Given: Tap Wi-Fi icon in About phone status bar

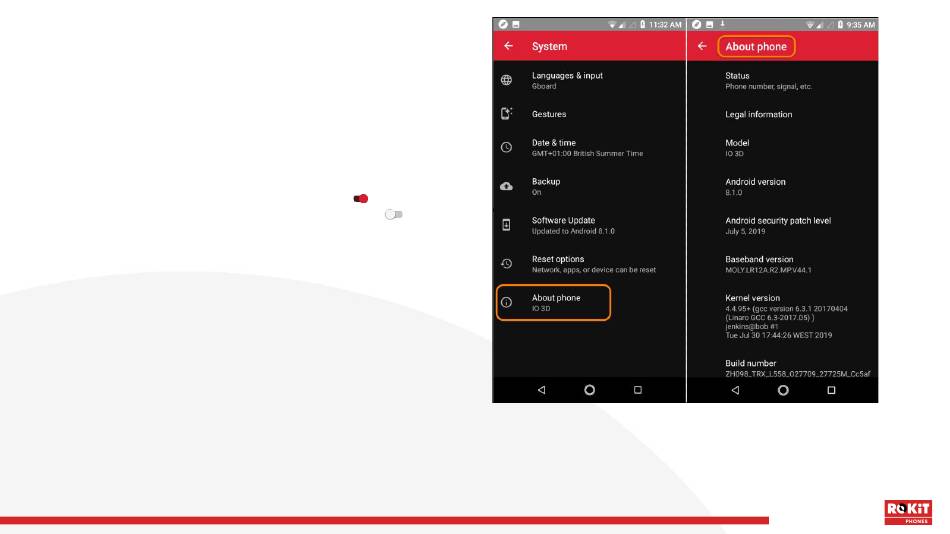Looking at the screenshot, I should pyautogui.click(x=810, y=25).
